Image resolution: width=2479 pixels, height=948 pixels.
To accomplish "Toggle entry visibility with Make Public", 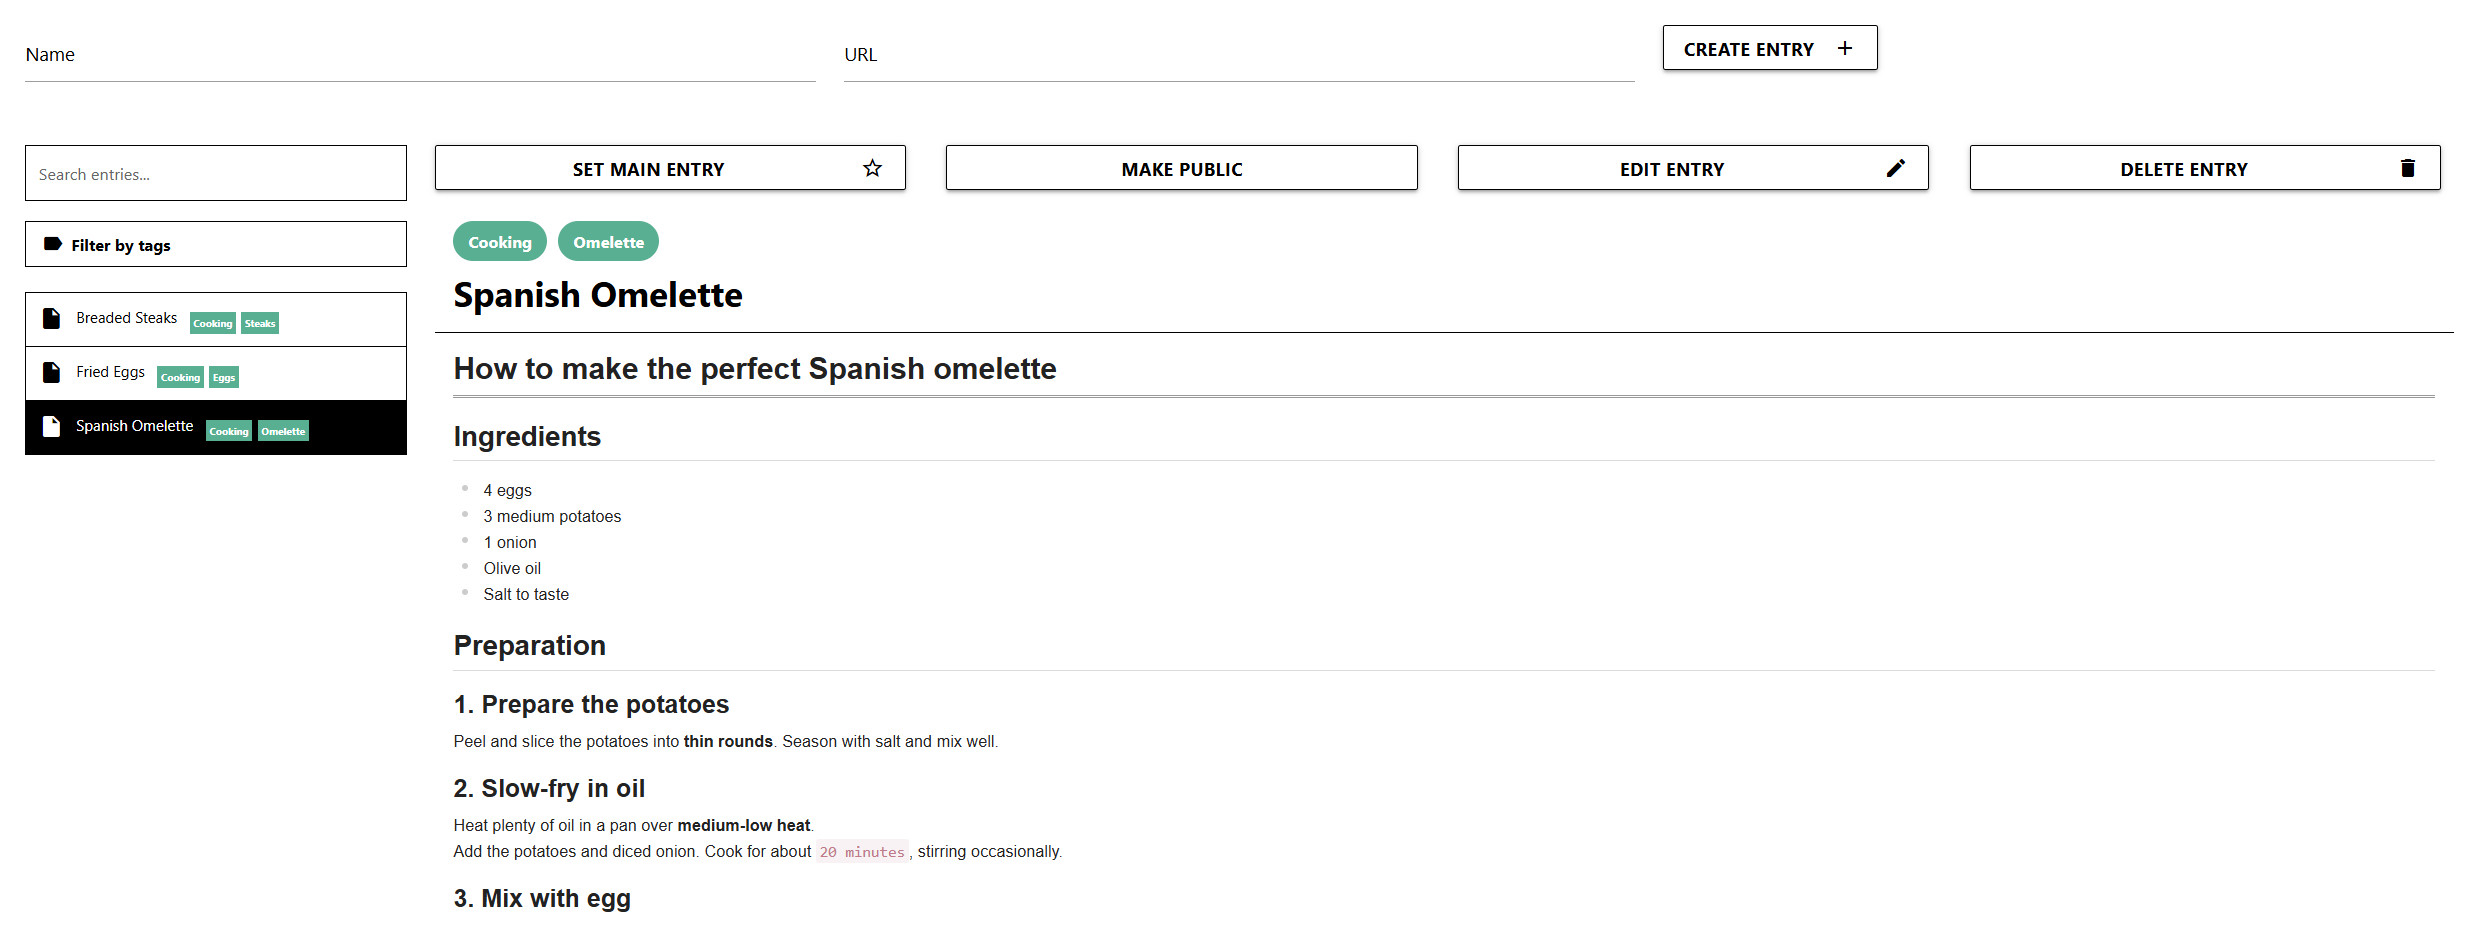I will (1181, 168).
